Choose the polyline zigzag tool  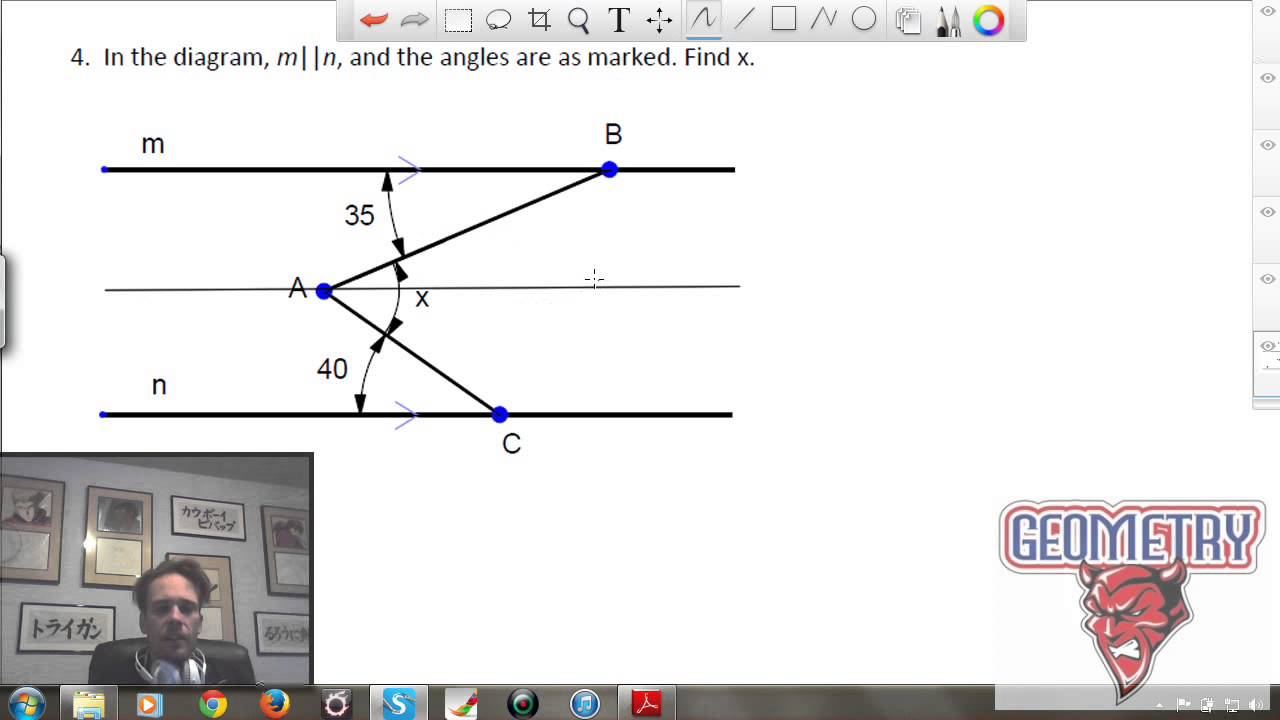point(824,20)
